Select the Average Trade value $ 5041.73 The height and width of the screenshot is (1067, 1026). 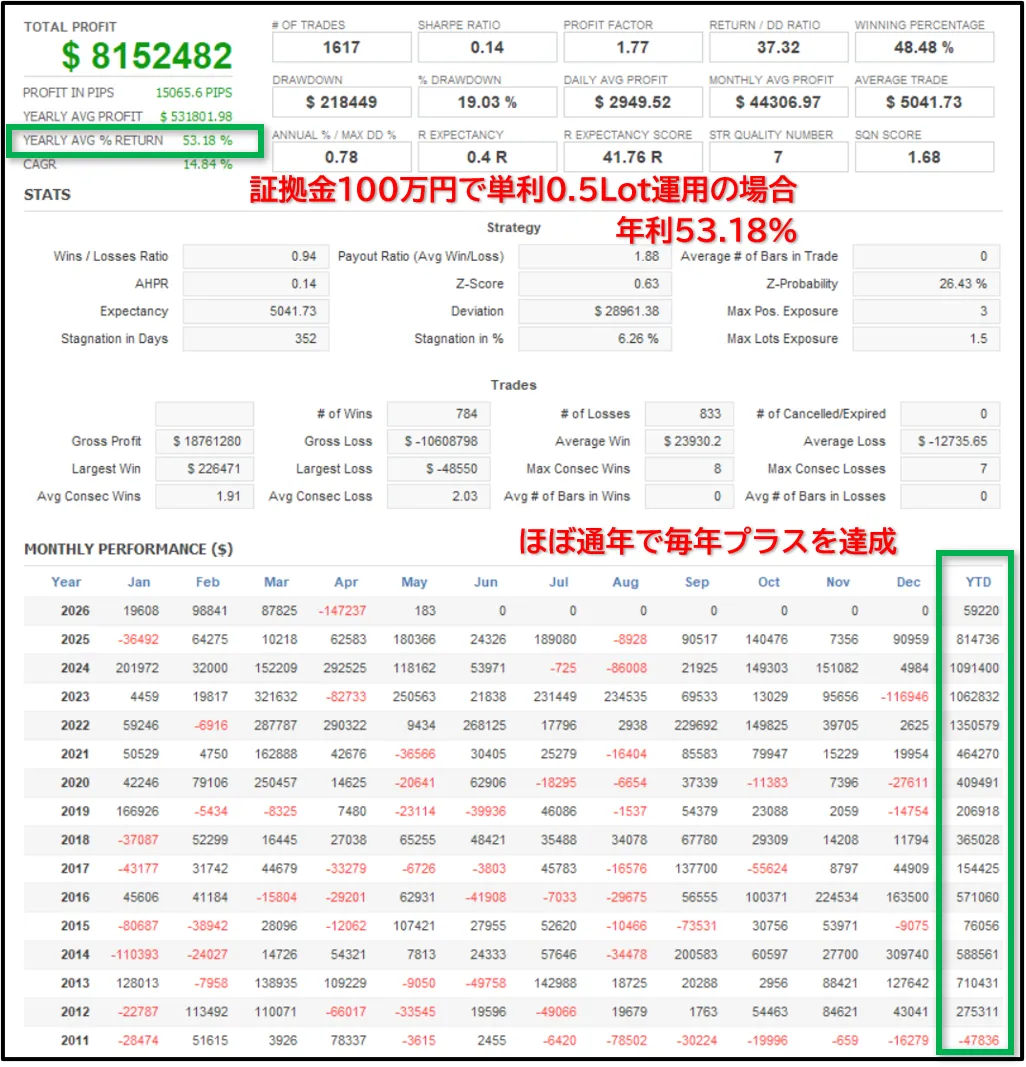pos(924,102)
